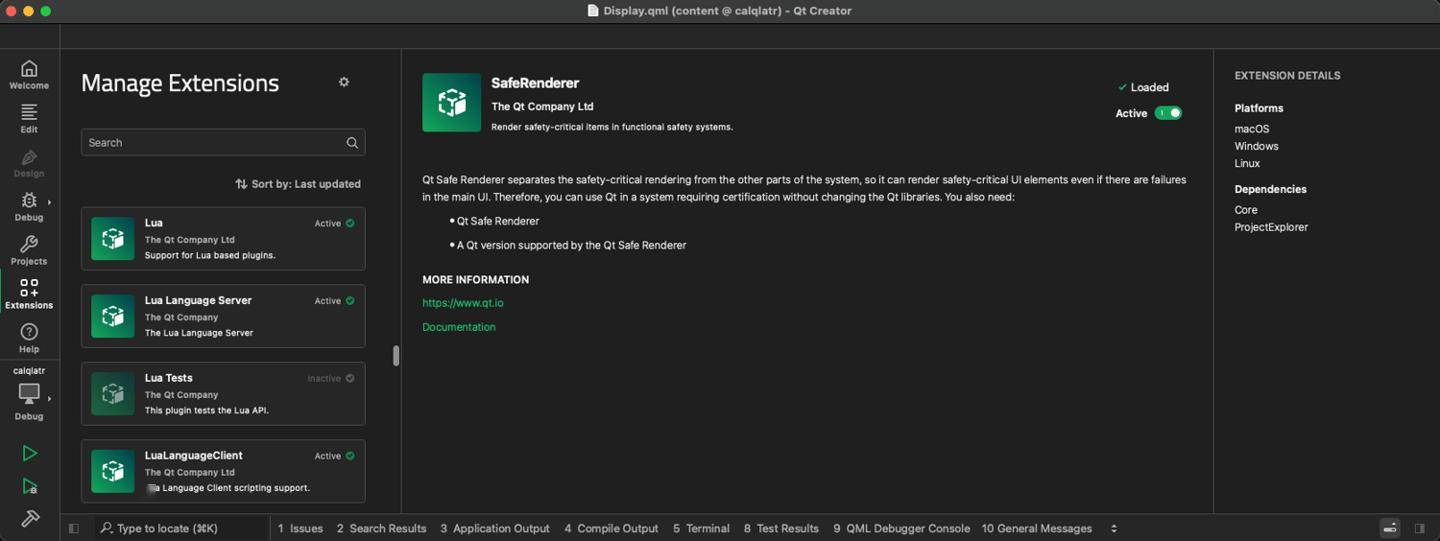Viewport: 1440px width, 541px height.
Task: Open Help mode in sidebar
Action: point(29,338)
